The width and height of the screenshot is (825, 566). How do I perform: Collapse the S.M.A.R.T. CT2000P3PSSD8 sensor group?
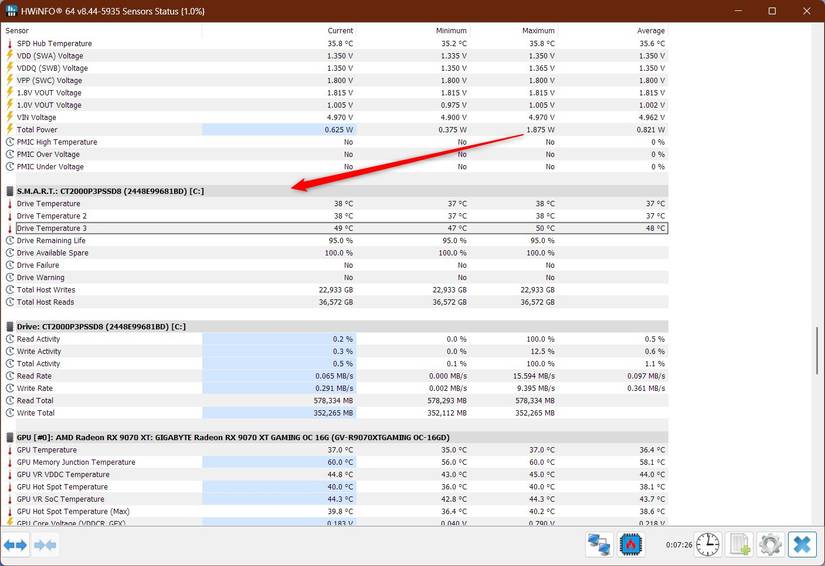(x=10, y=191)
